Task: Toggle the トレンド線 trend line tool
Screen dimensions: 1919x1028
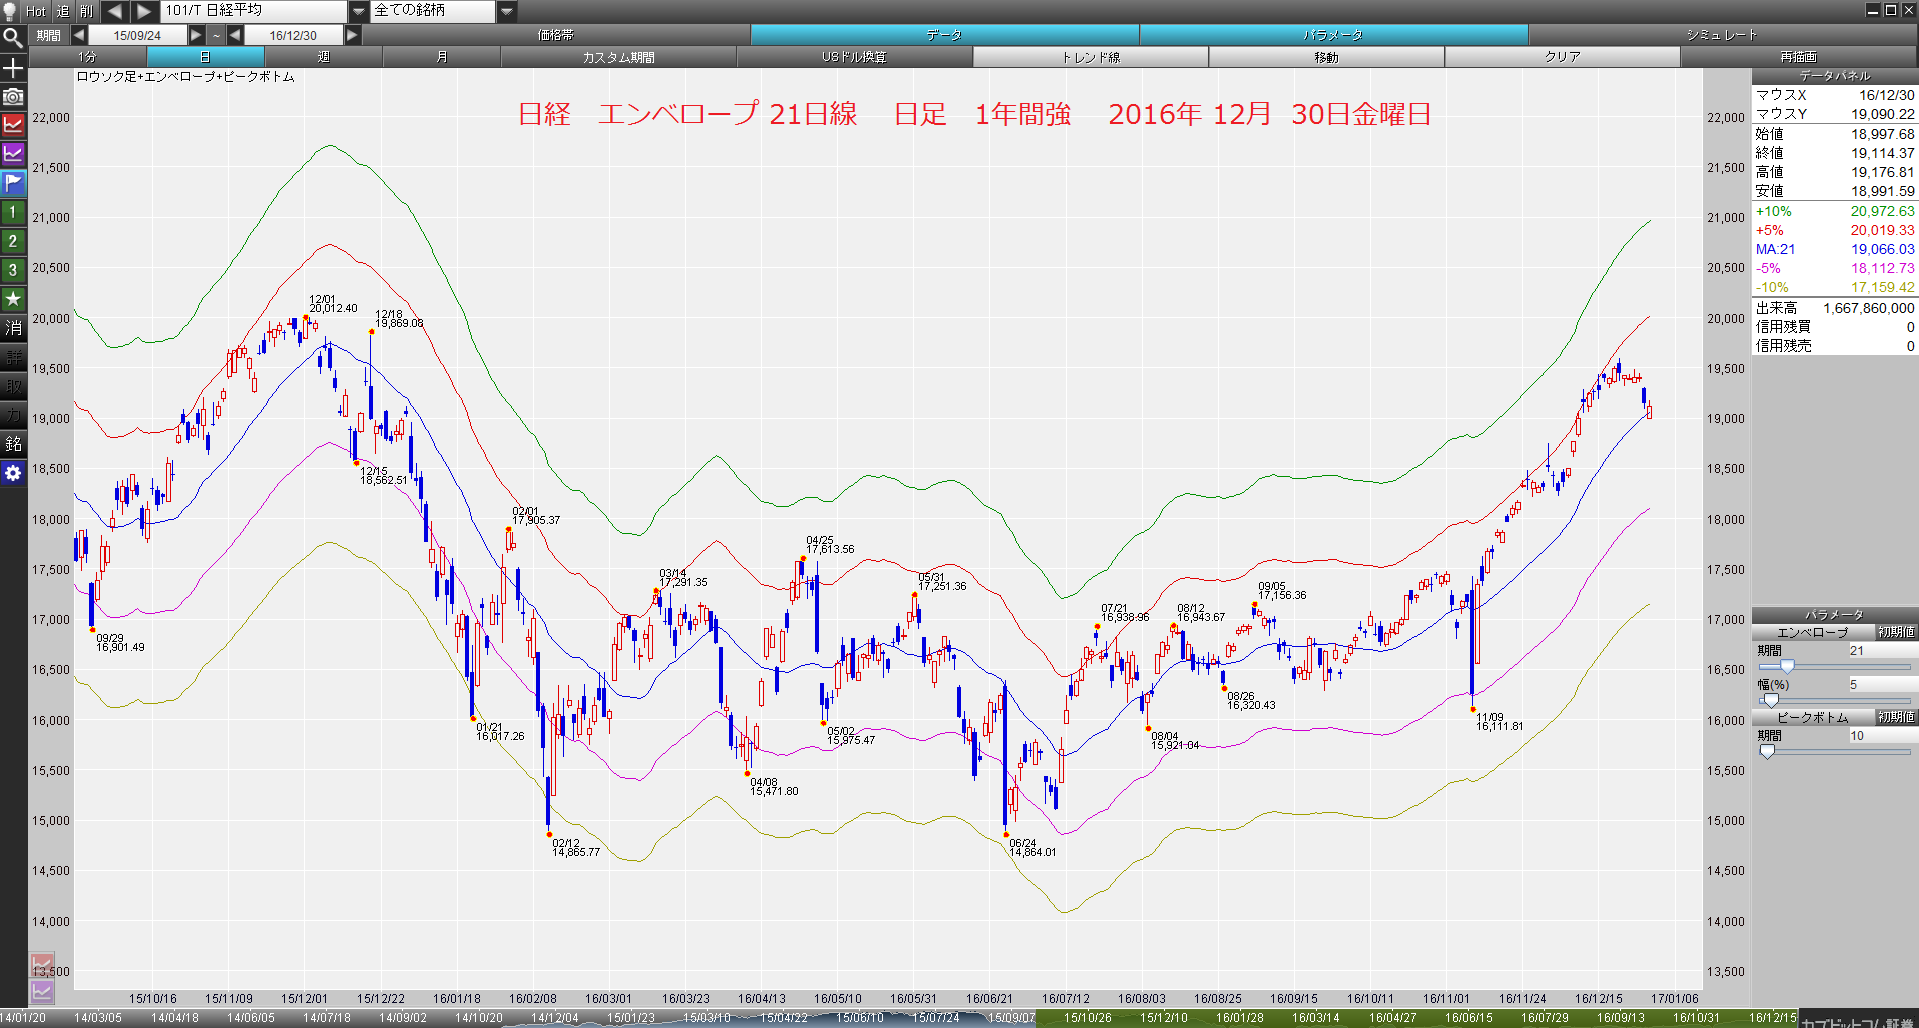Action: coord(1090,57)
